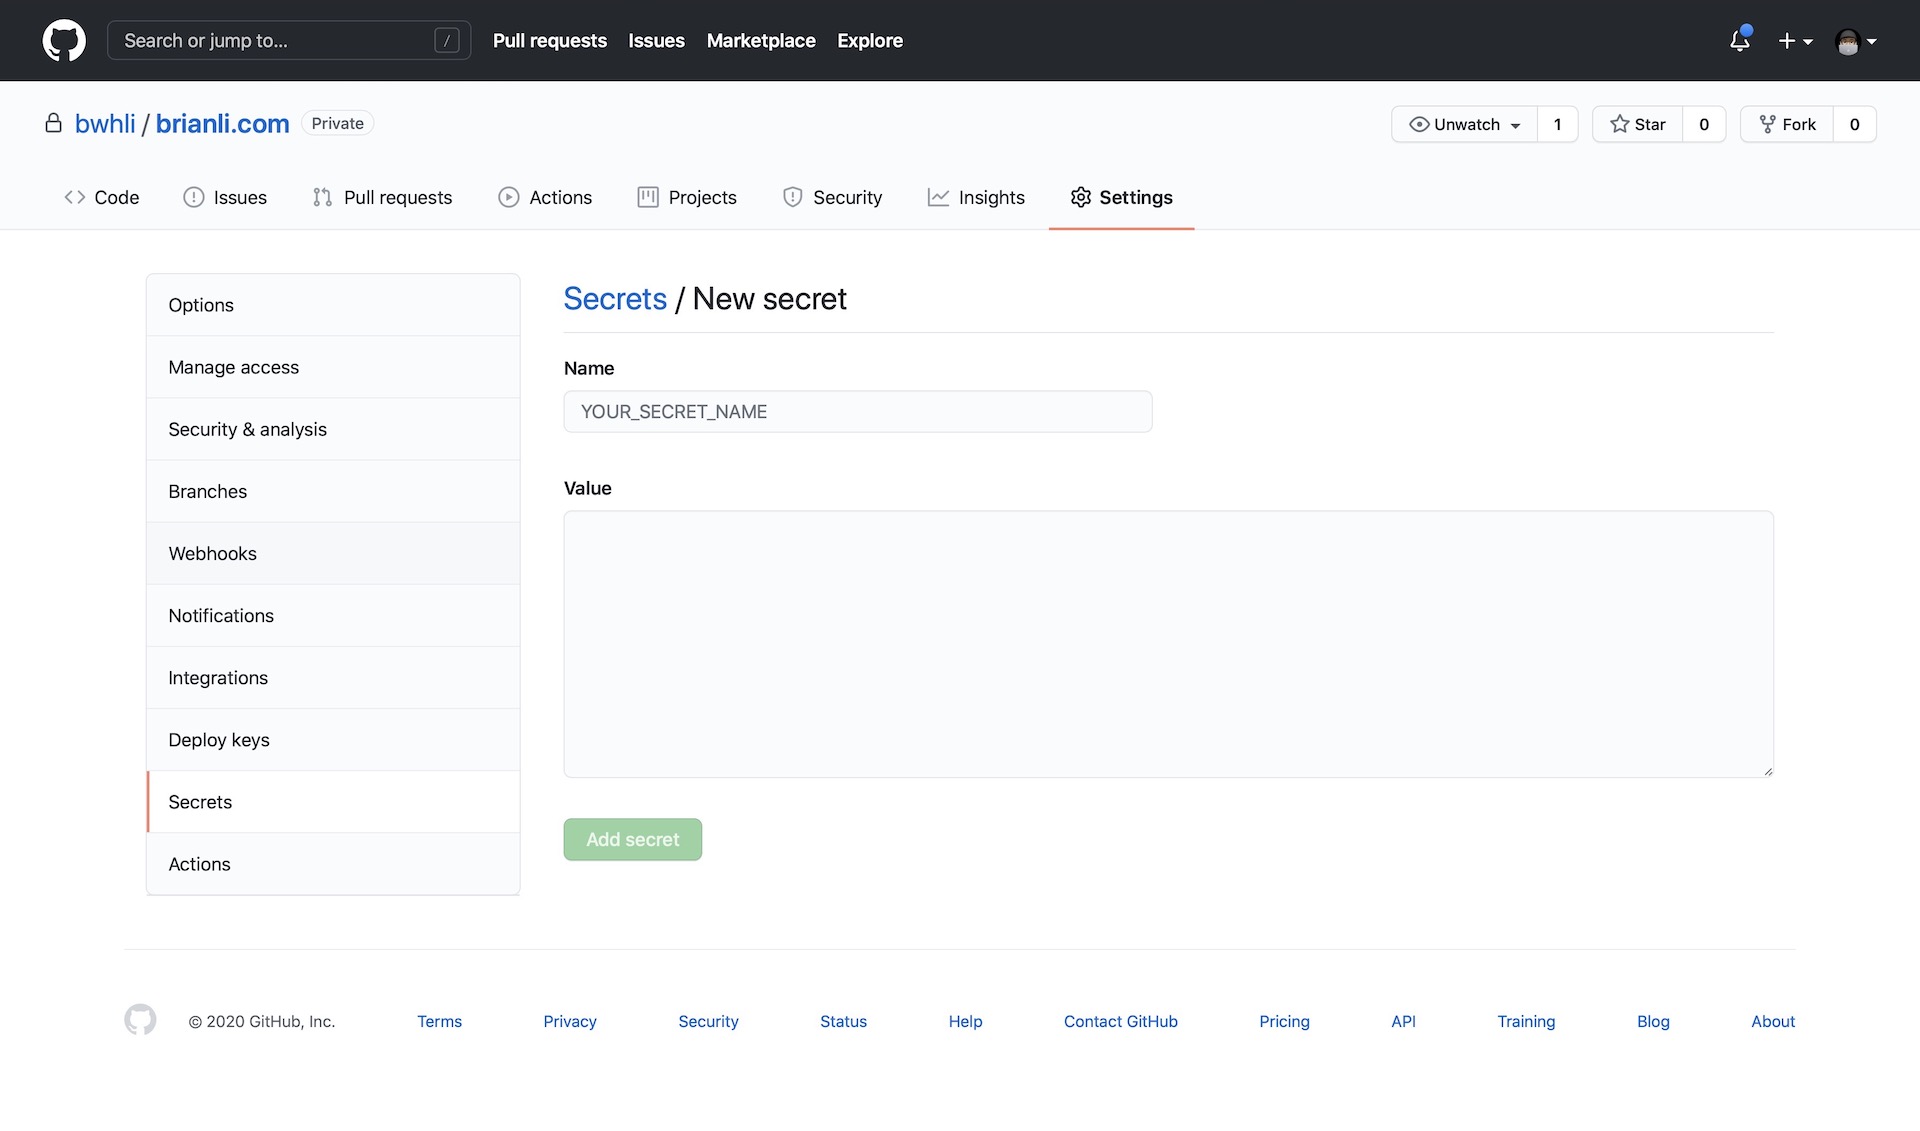Open Integrations settings

(x=333, y=677)
